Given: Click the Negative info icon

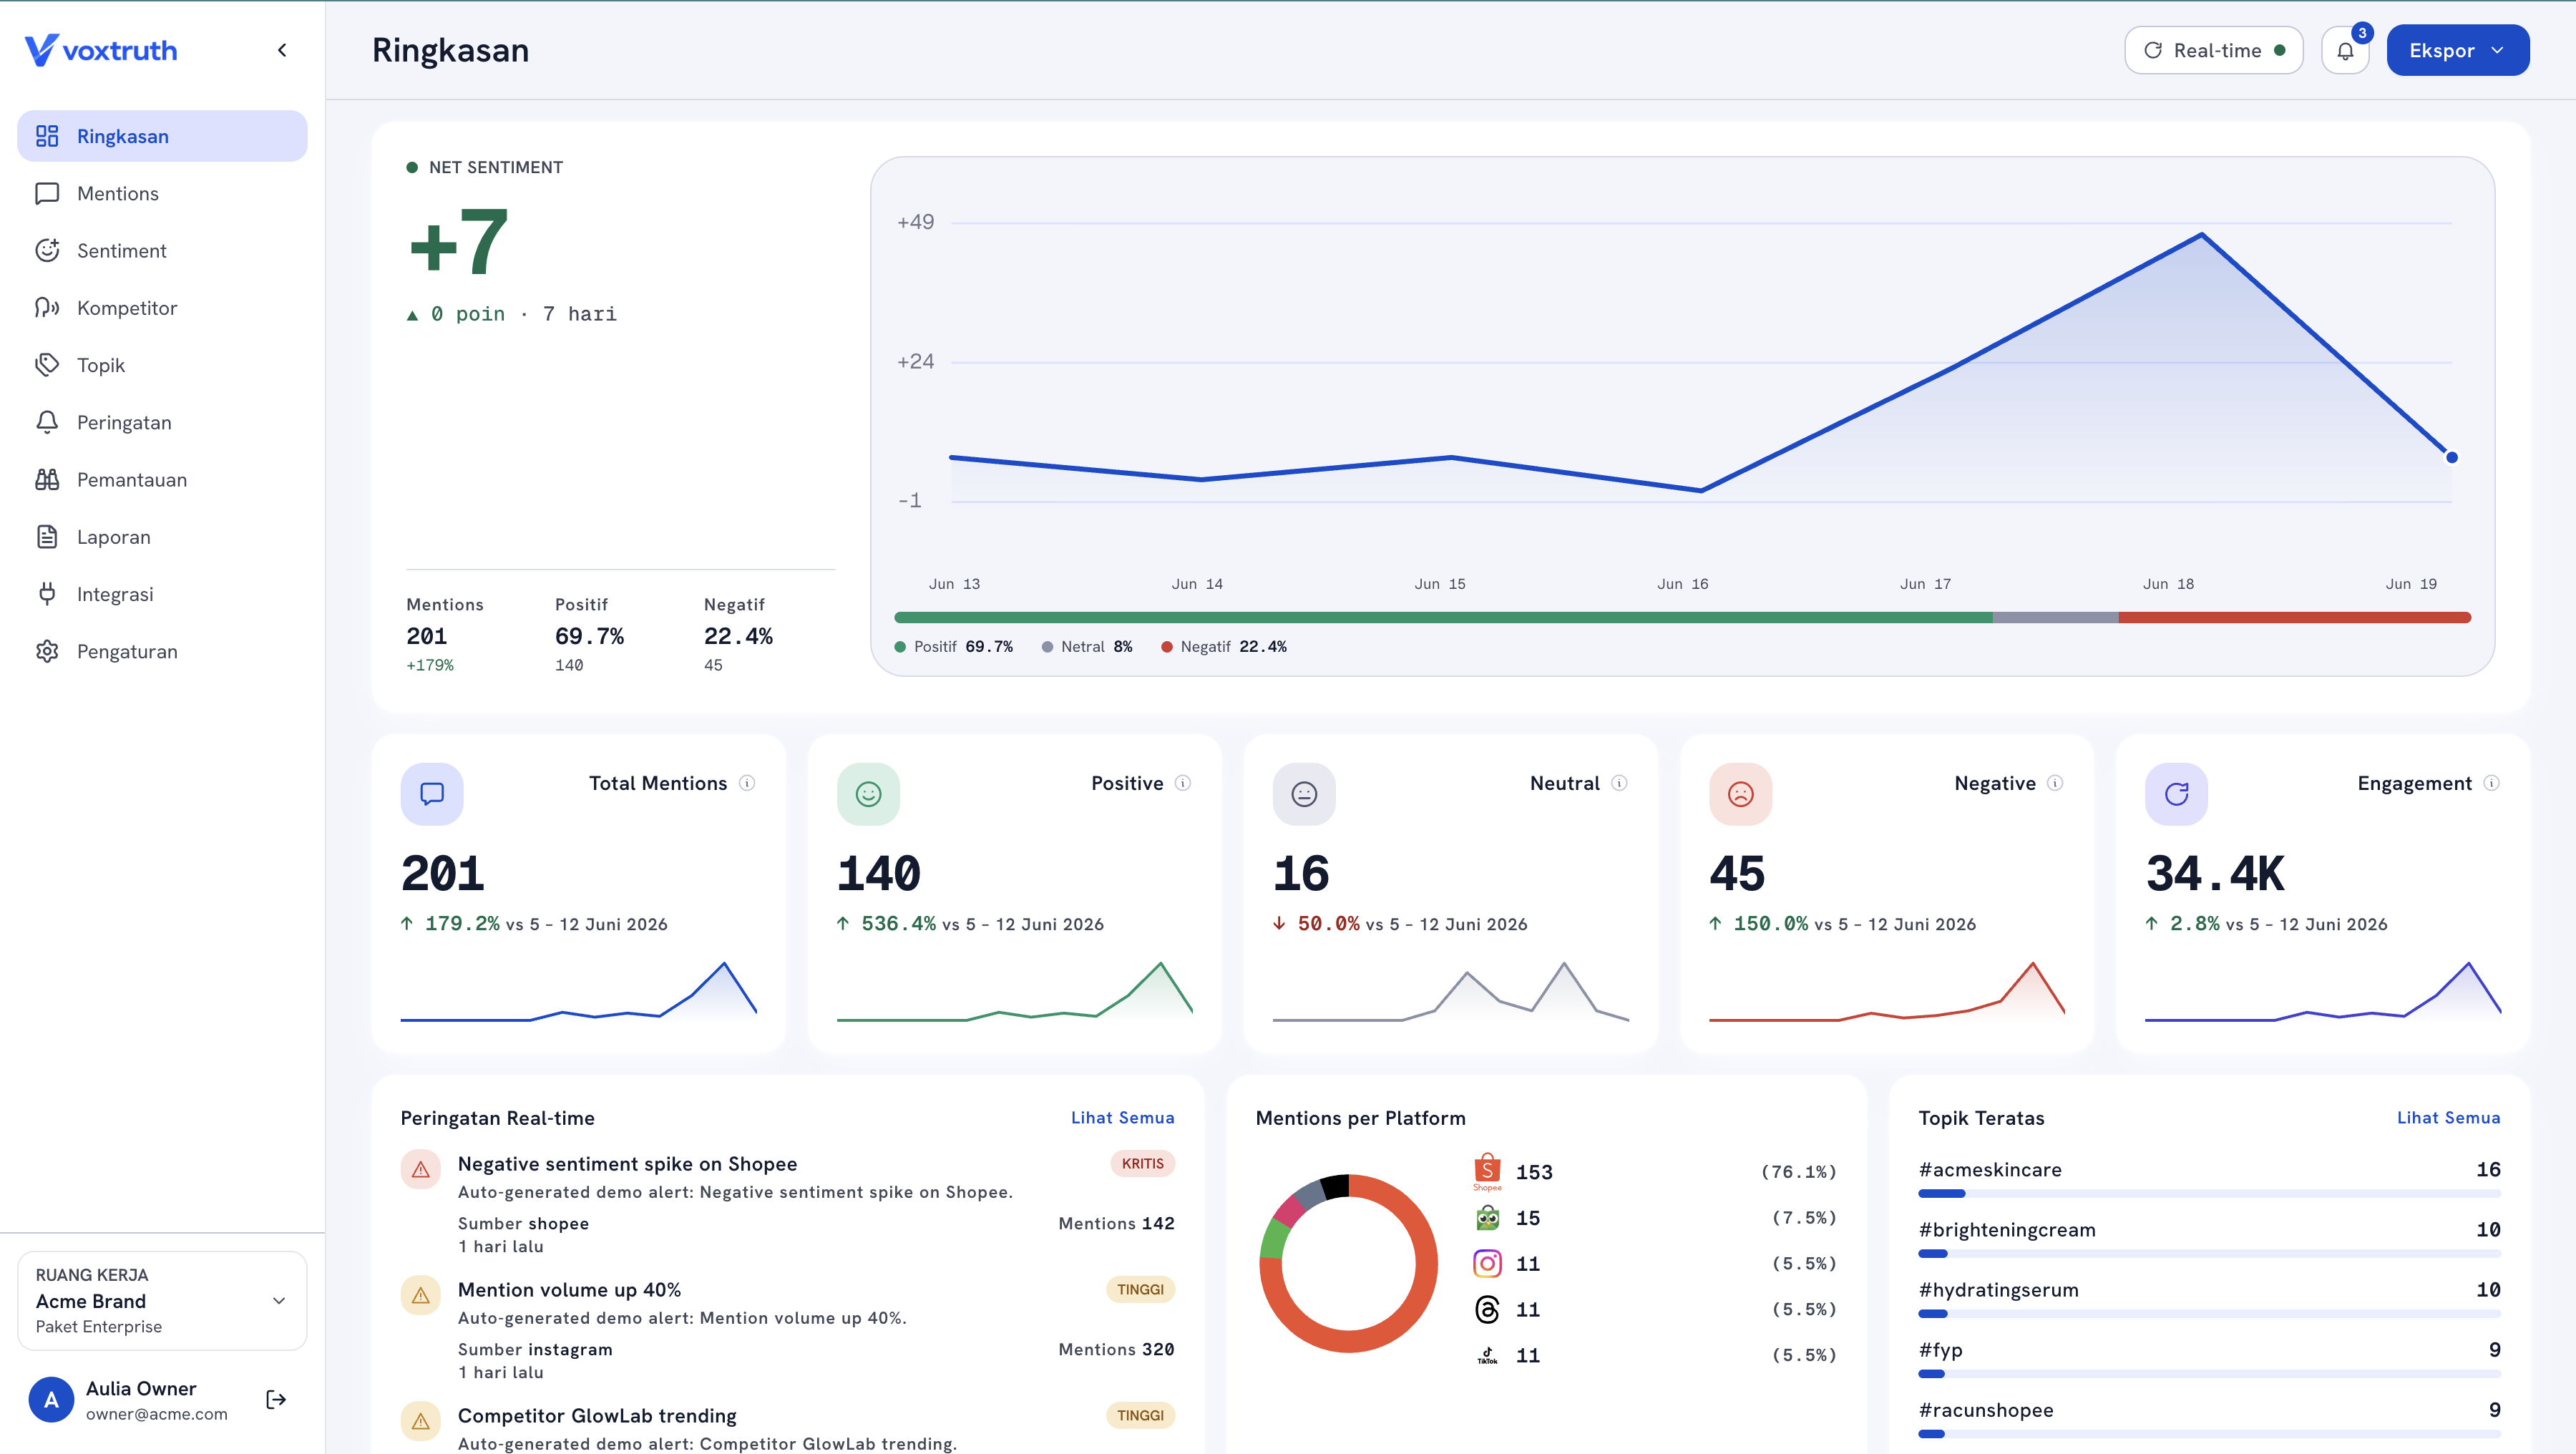Looking at the screenshot, I should pyautogui.click(x=2055, y=783).
